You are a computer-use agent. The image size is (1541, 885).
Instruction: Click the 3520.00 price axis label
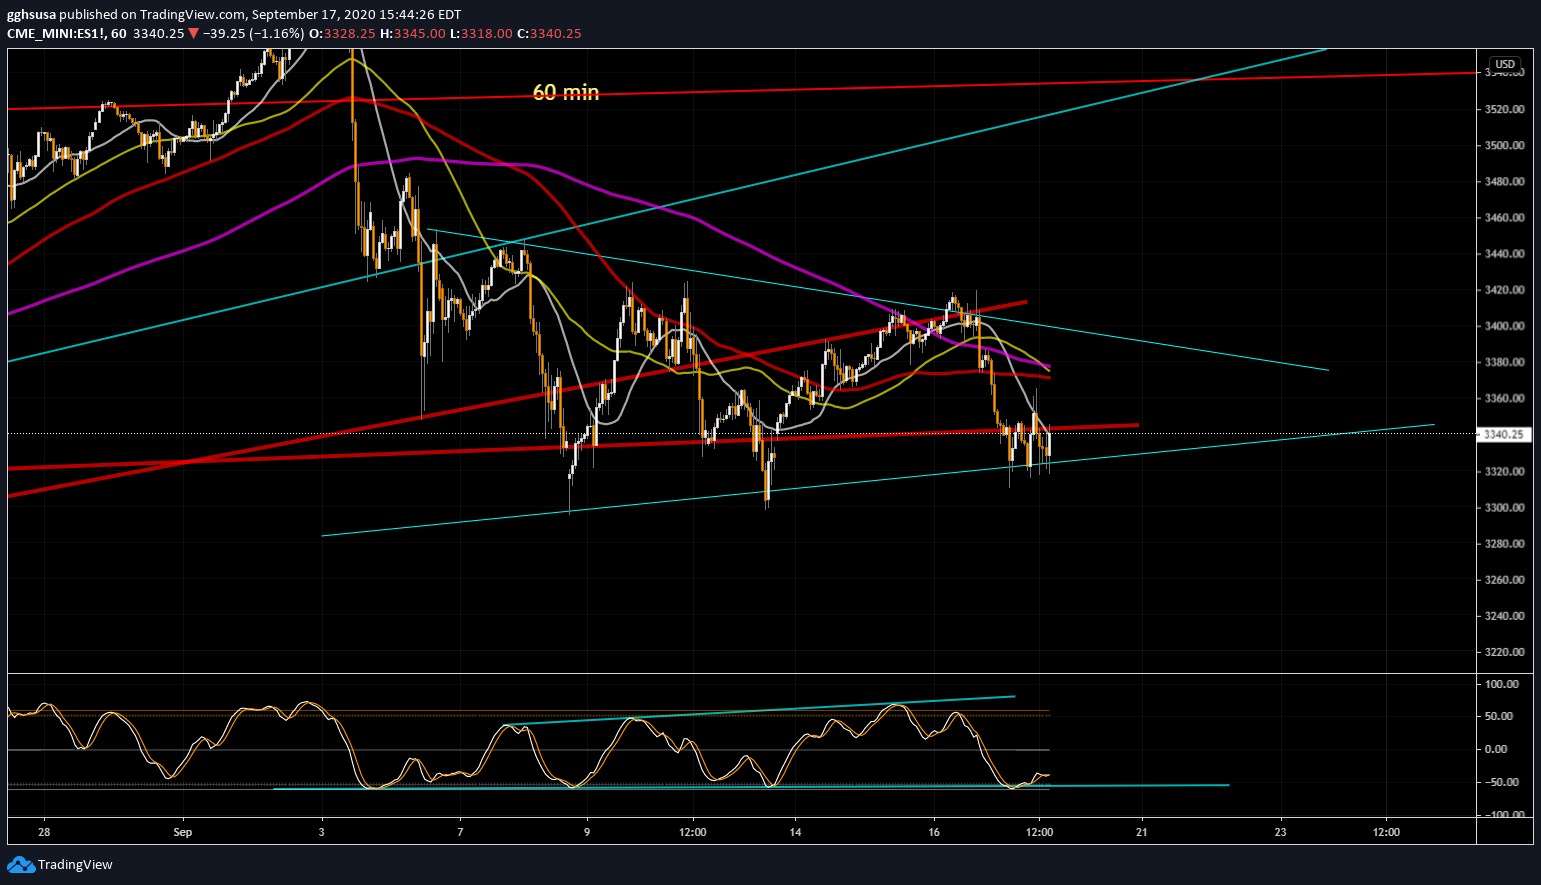1504,109
